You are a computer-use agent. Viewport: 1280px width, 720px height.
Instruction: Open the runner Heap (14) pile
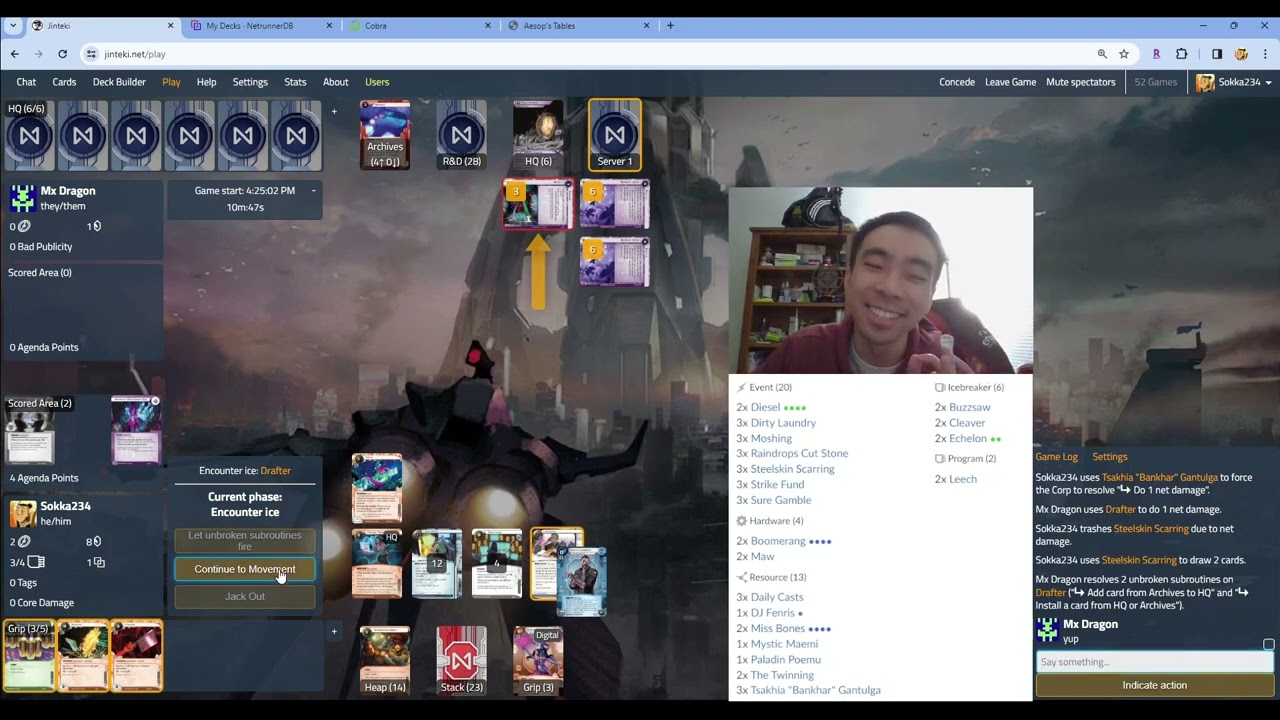tap(385, 660)
